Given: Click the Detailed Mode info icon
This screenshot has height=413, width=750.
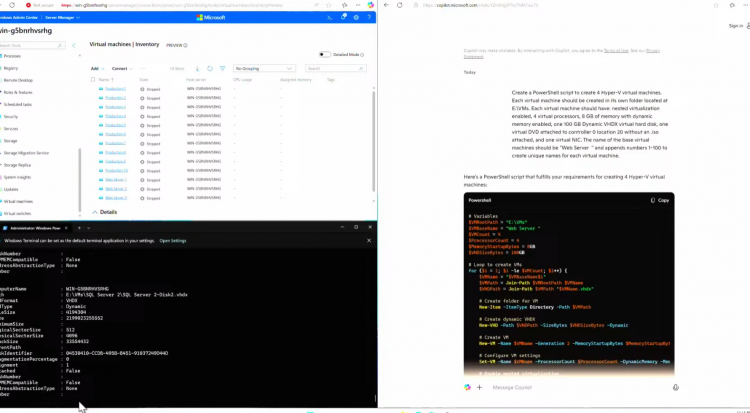Looking at the screenshot, I should (362, 55).
